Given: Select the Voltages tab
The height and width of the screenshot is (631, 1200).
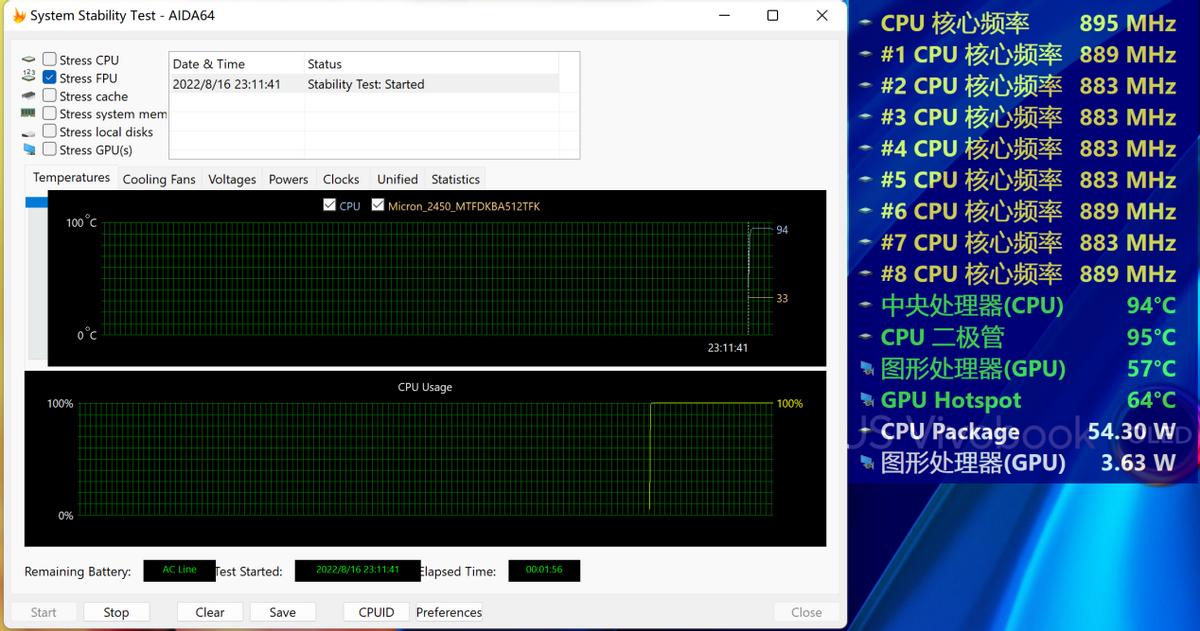Looking at the screenshot, I should pos(232,179).
